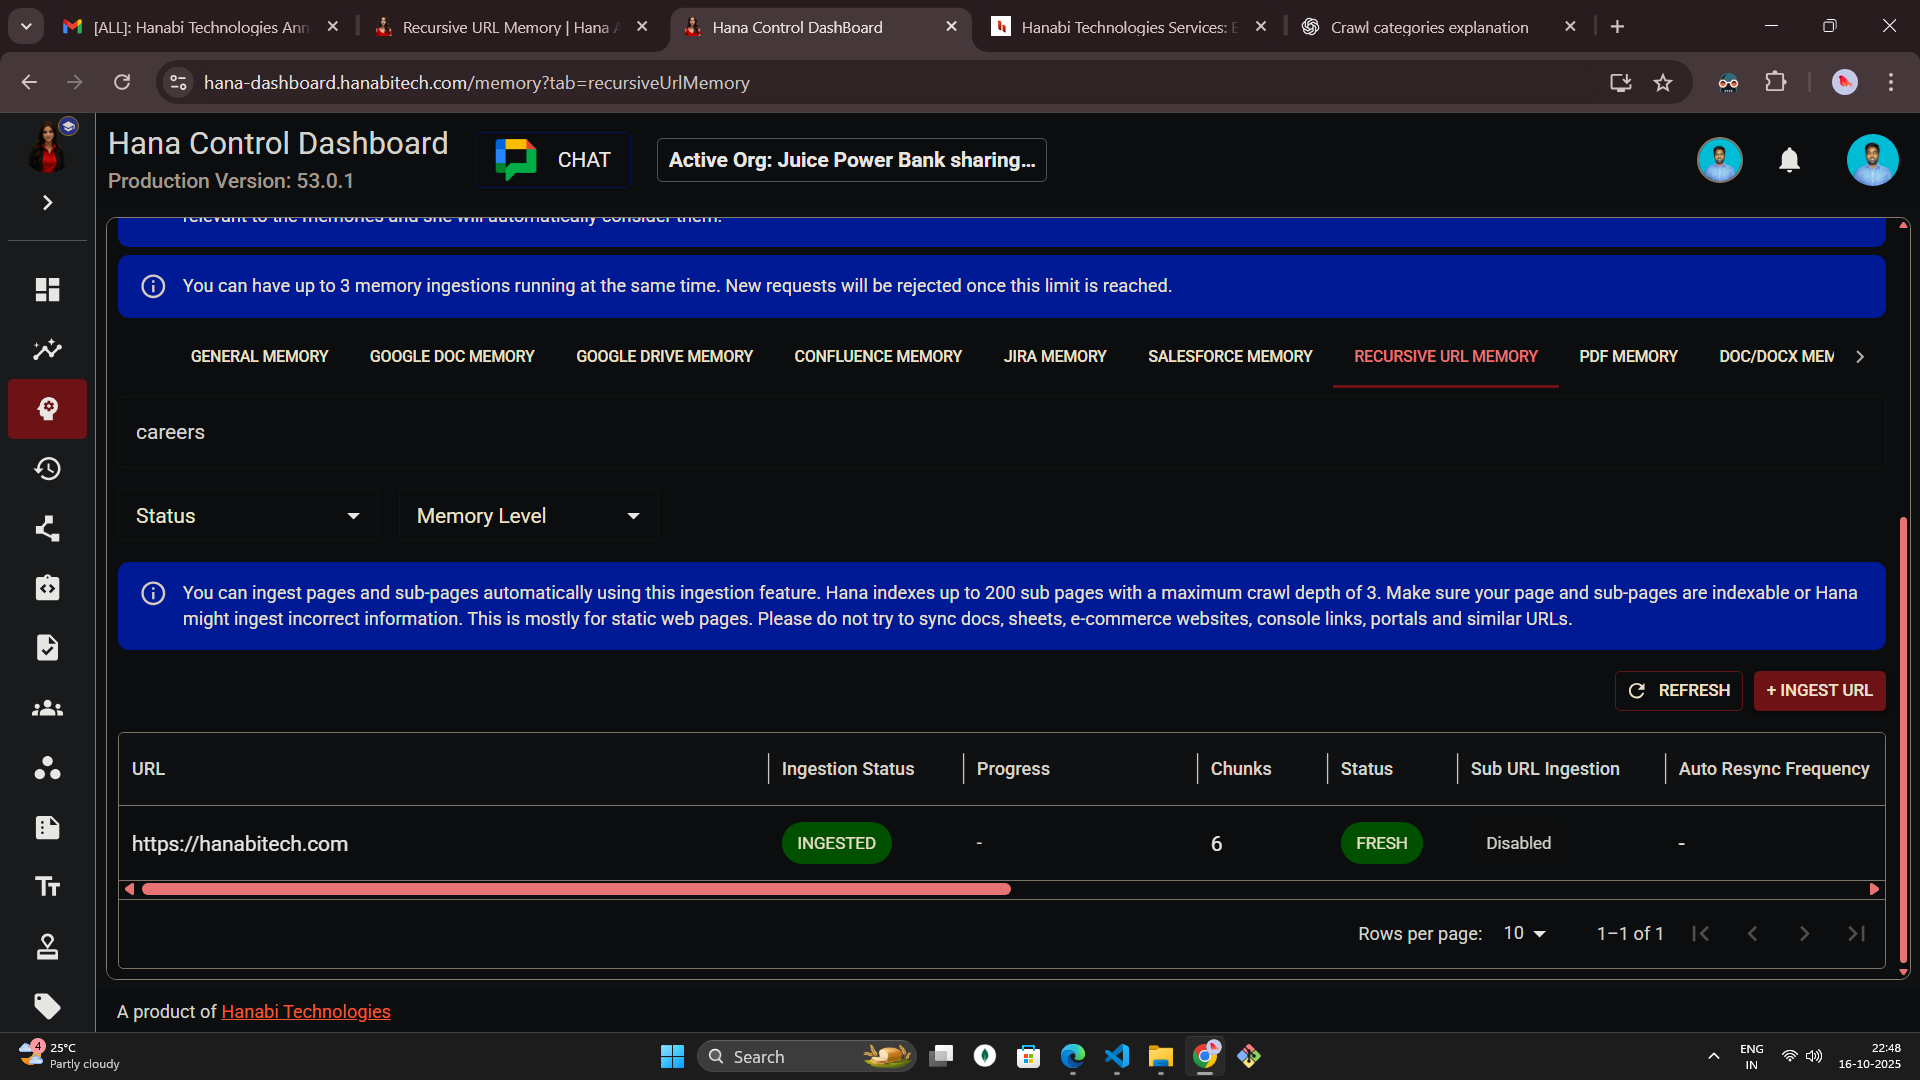Click the Refresh button
This screenshot has width=1920, height=1080.
point(1678,691)
